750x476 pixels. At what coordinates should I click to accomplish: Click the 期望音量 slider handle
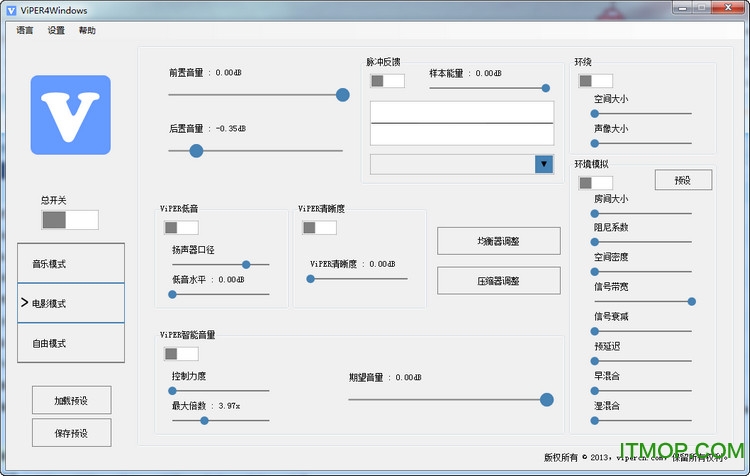(547, 399)
